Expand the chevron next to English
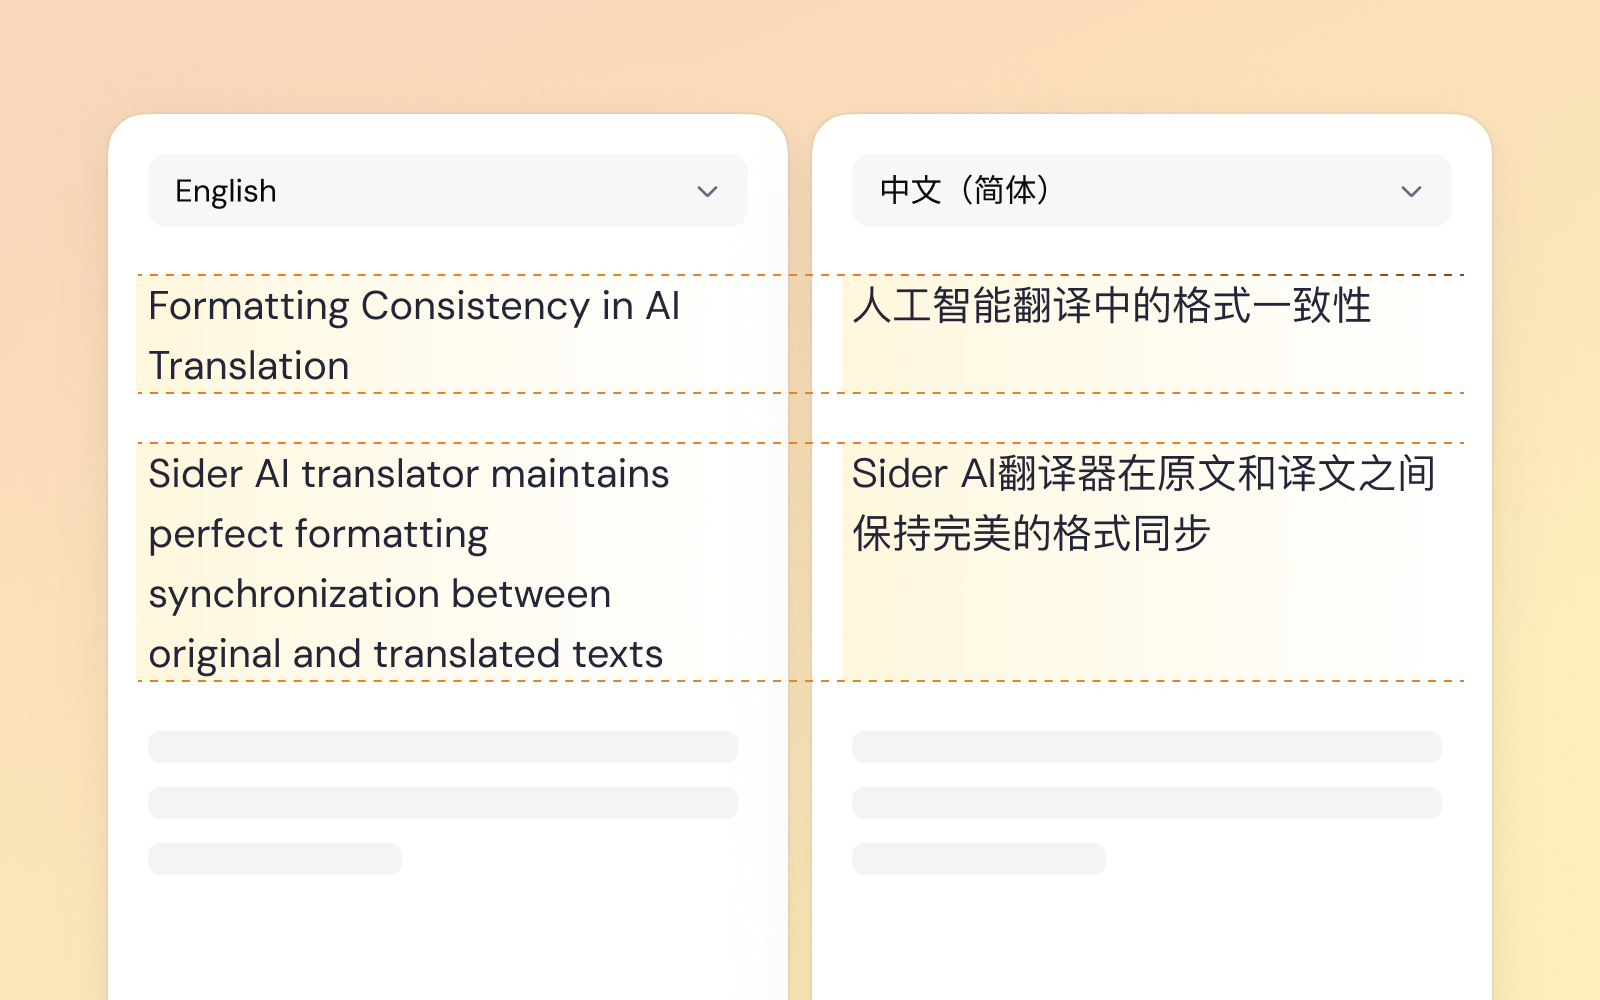The width and height of the screenshot is (1600, 1000). click(x=707, y=191)
